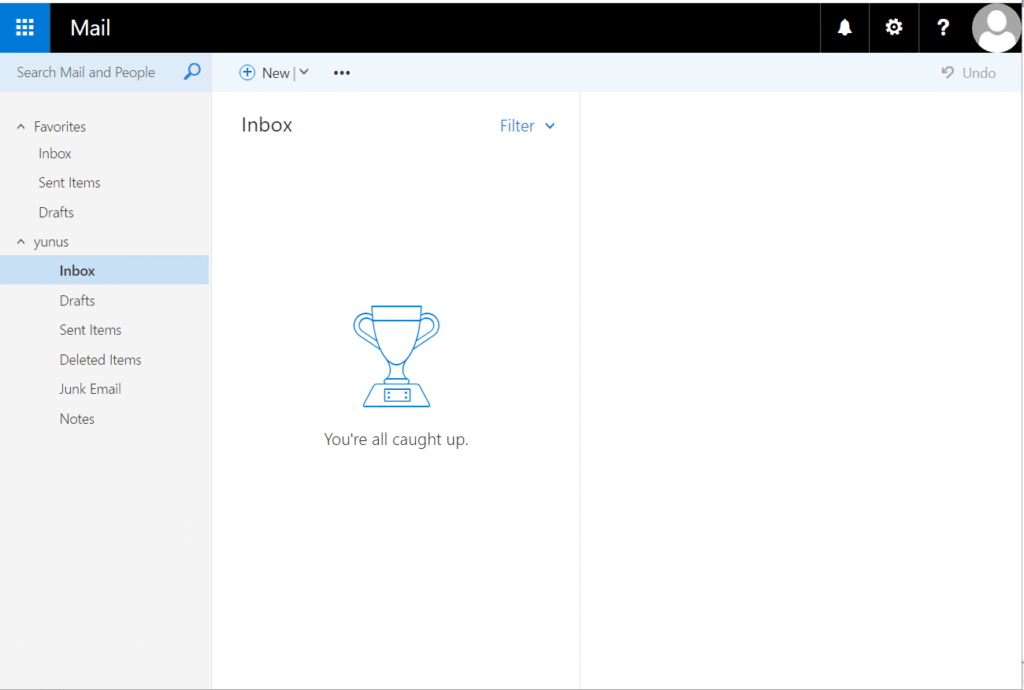Open the user profile avatar

point(996,27)
